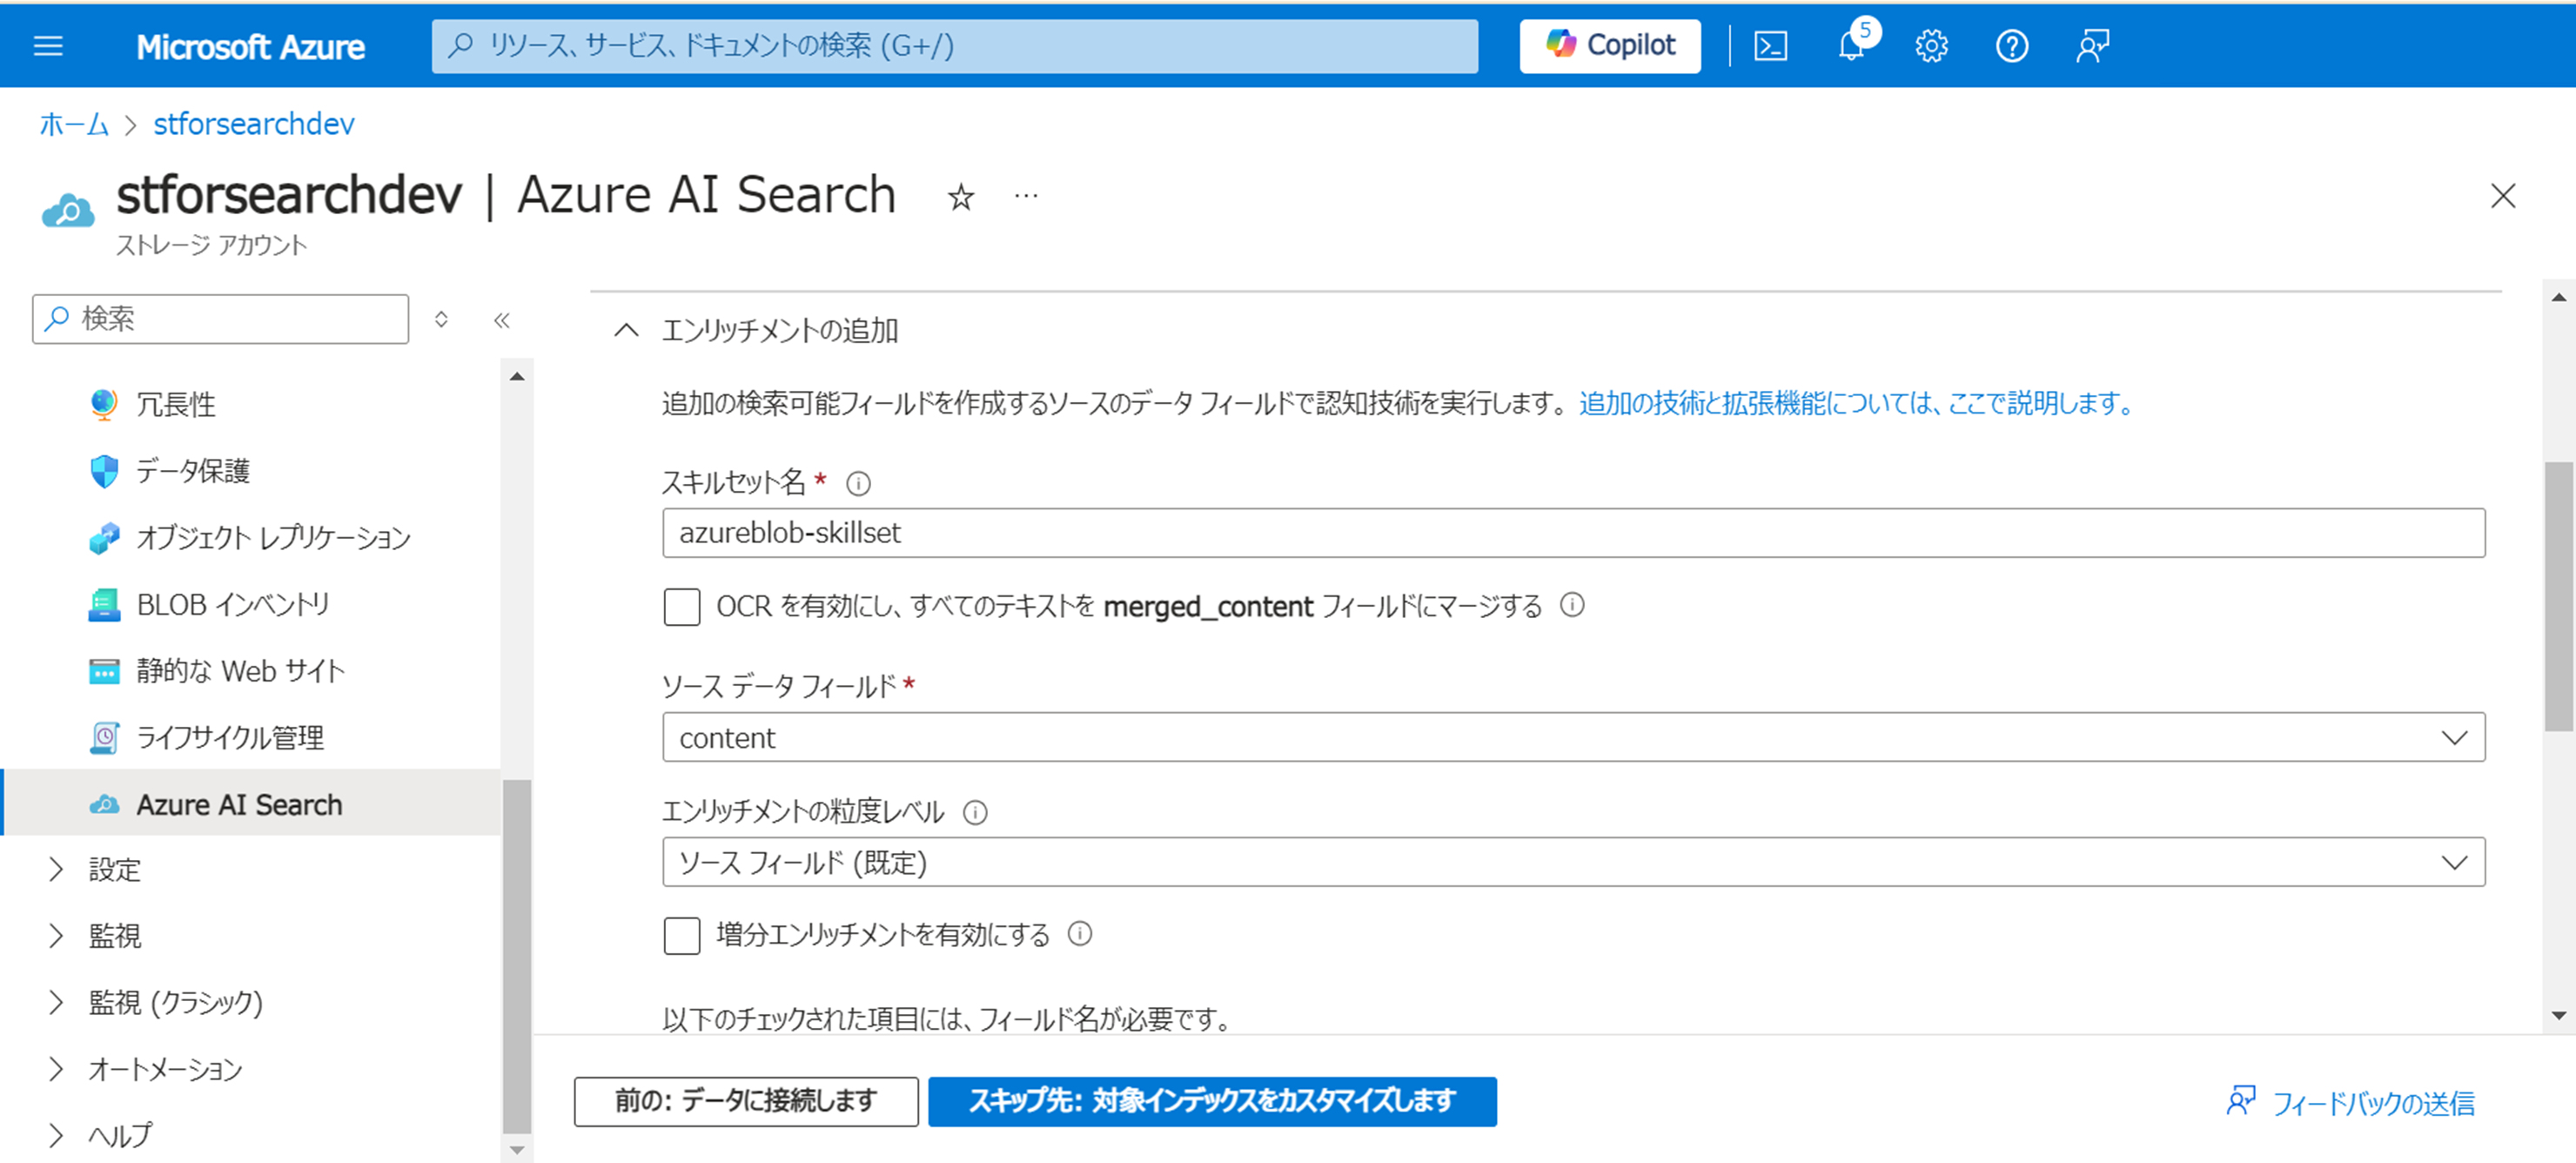Show スキルセット名 info tooltip icon
The image size is (2576, 1163).
click(858, 484)
